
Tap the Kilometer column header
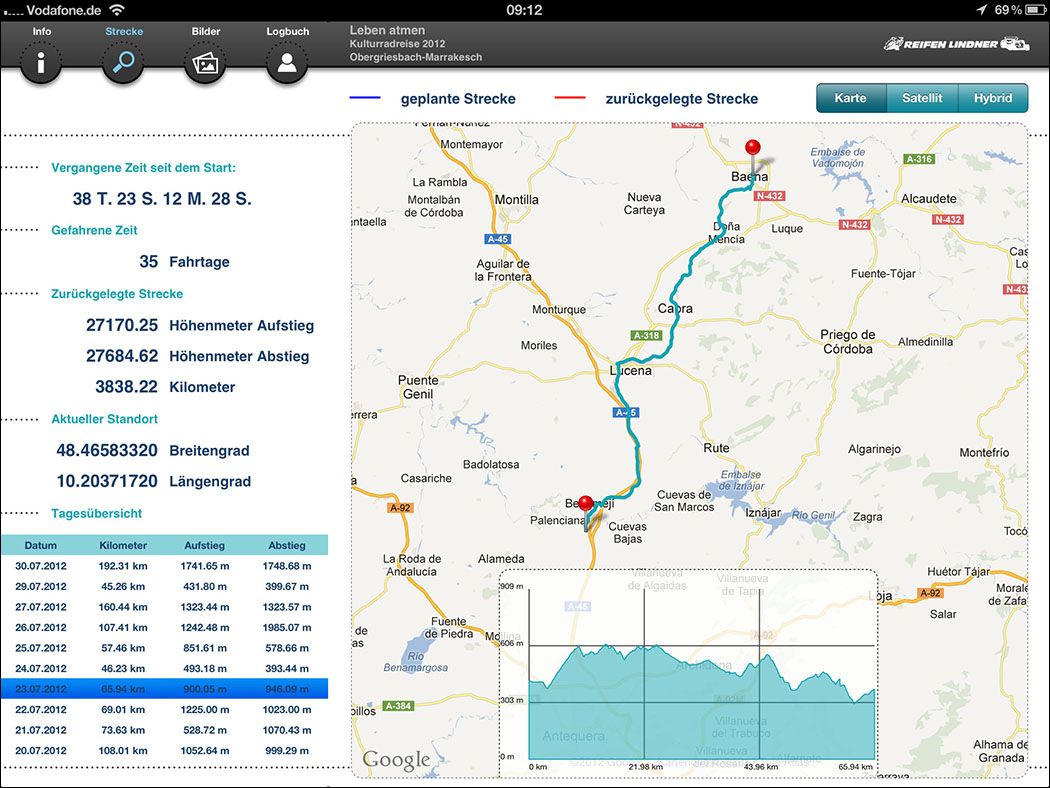(x=123, y=545)
